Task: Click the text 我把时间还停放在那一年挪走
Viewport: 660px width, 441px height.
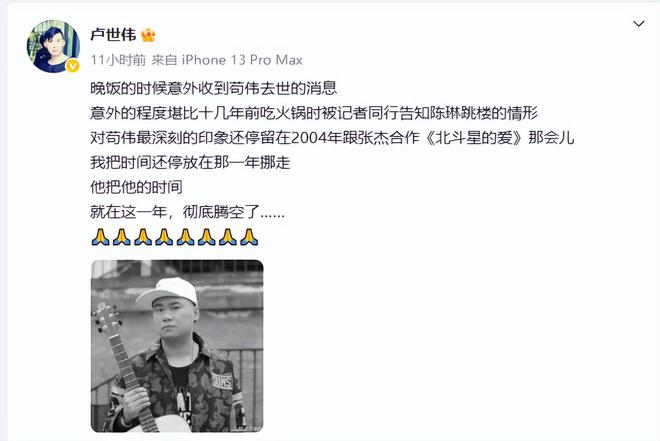Action: click(190, 162)
